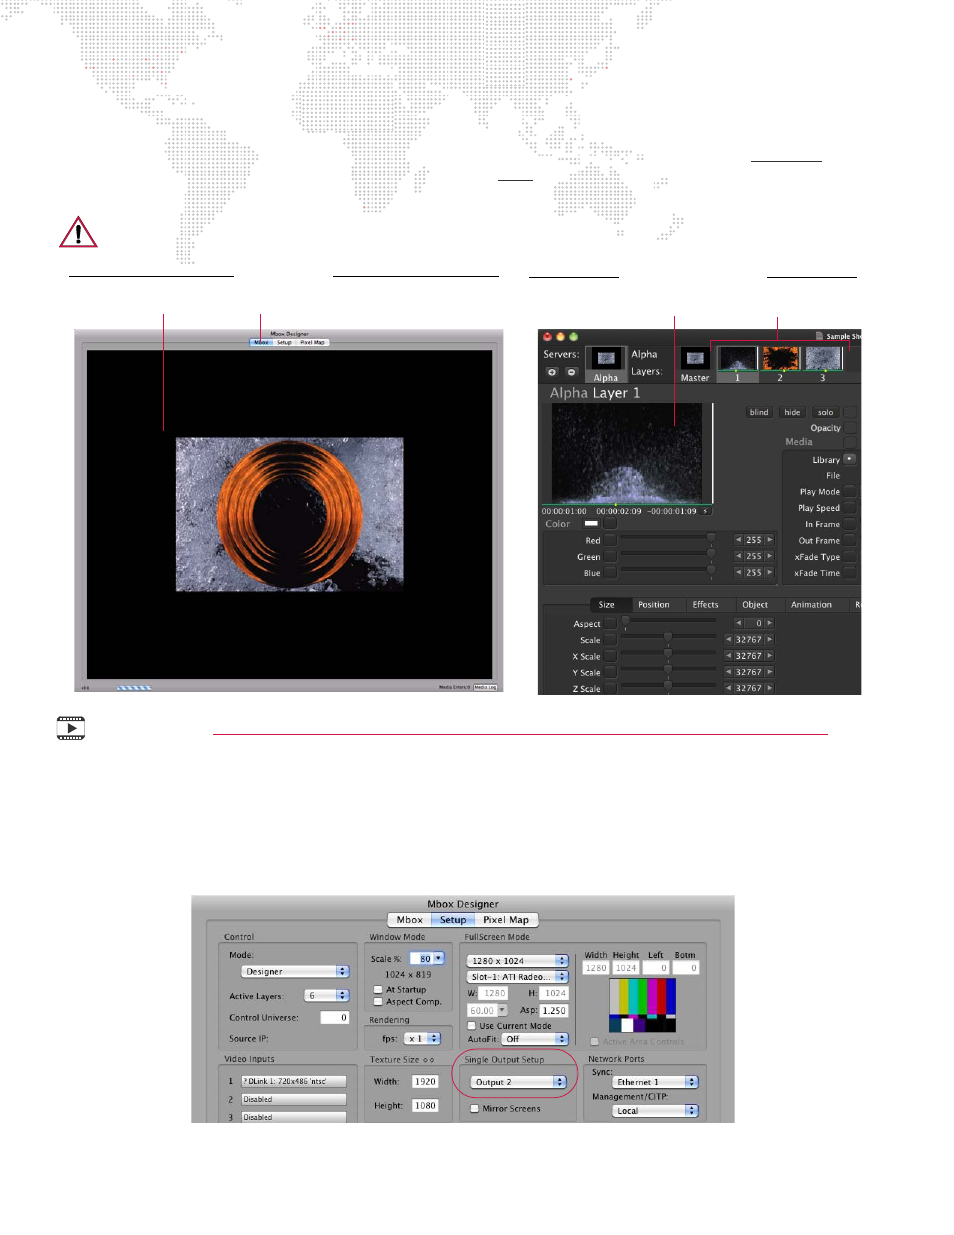This screenshot has width=954, height=1235.
Task: Enable the Aspect Comp. checkbox
Action: click(x=378, y=1002)
